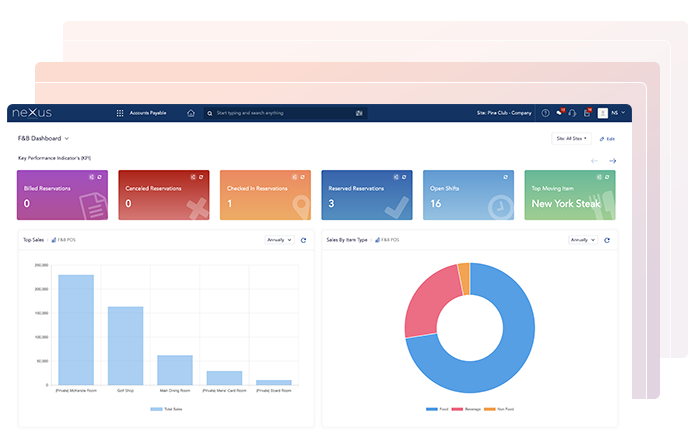Refresh the Reserved Reservations card
This screenshot has height=438, width=698.
[404, 177]
